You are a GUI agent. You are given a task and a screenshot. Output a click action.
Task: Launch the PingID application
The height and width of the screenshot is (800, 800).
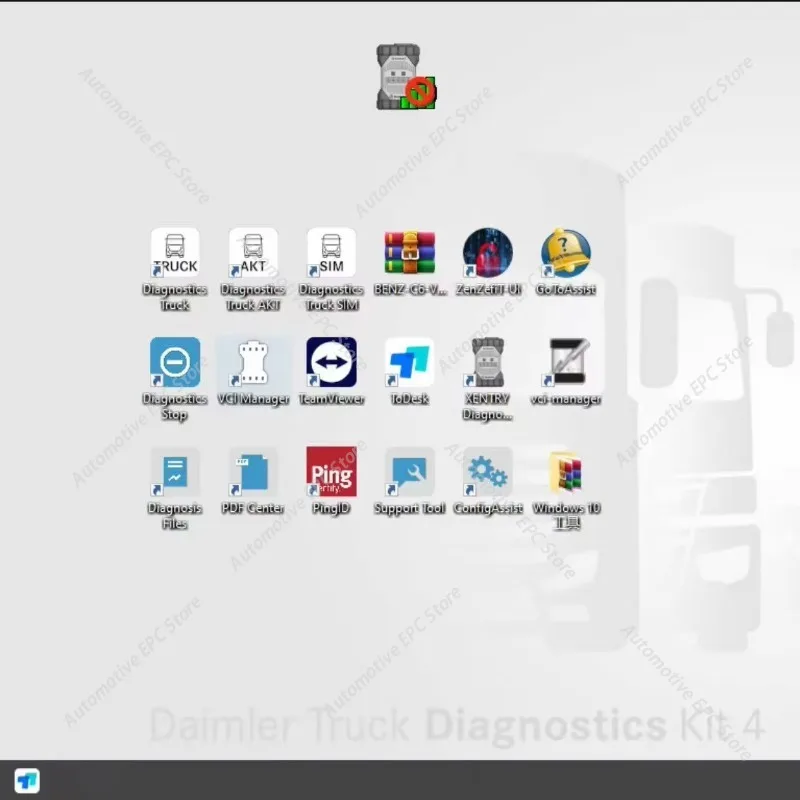click(331, 472)
